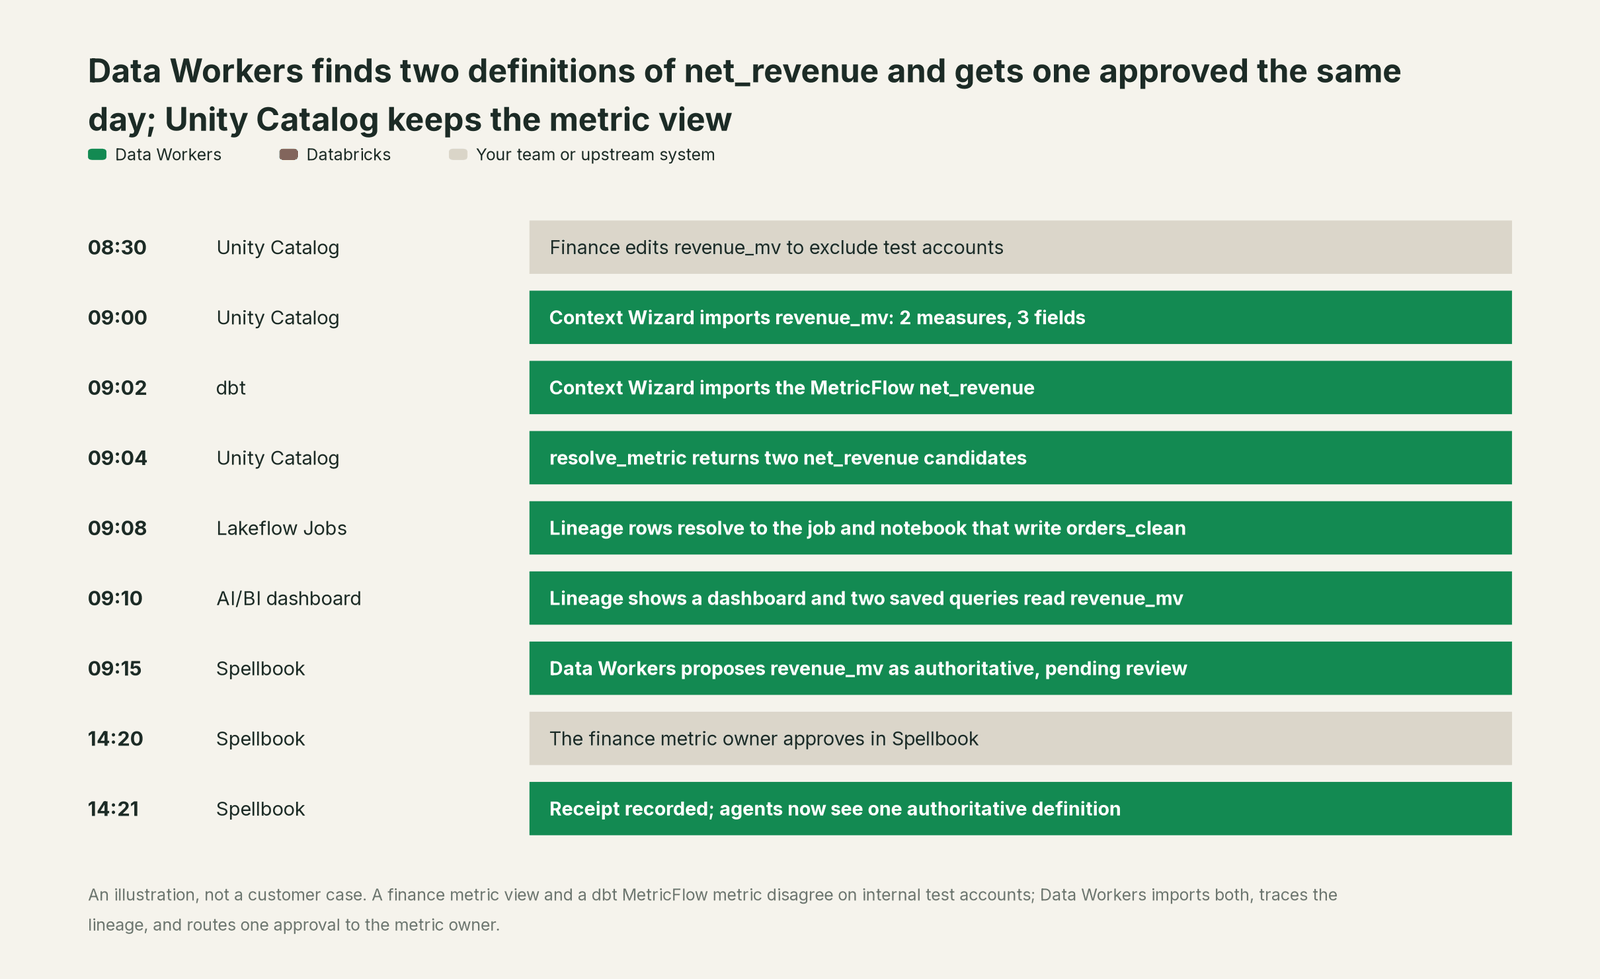This screenshot has width=1600, height=979.
Task: Click the AI/BI dashboard label
Action: (x=288, y=598)
